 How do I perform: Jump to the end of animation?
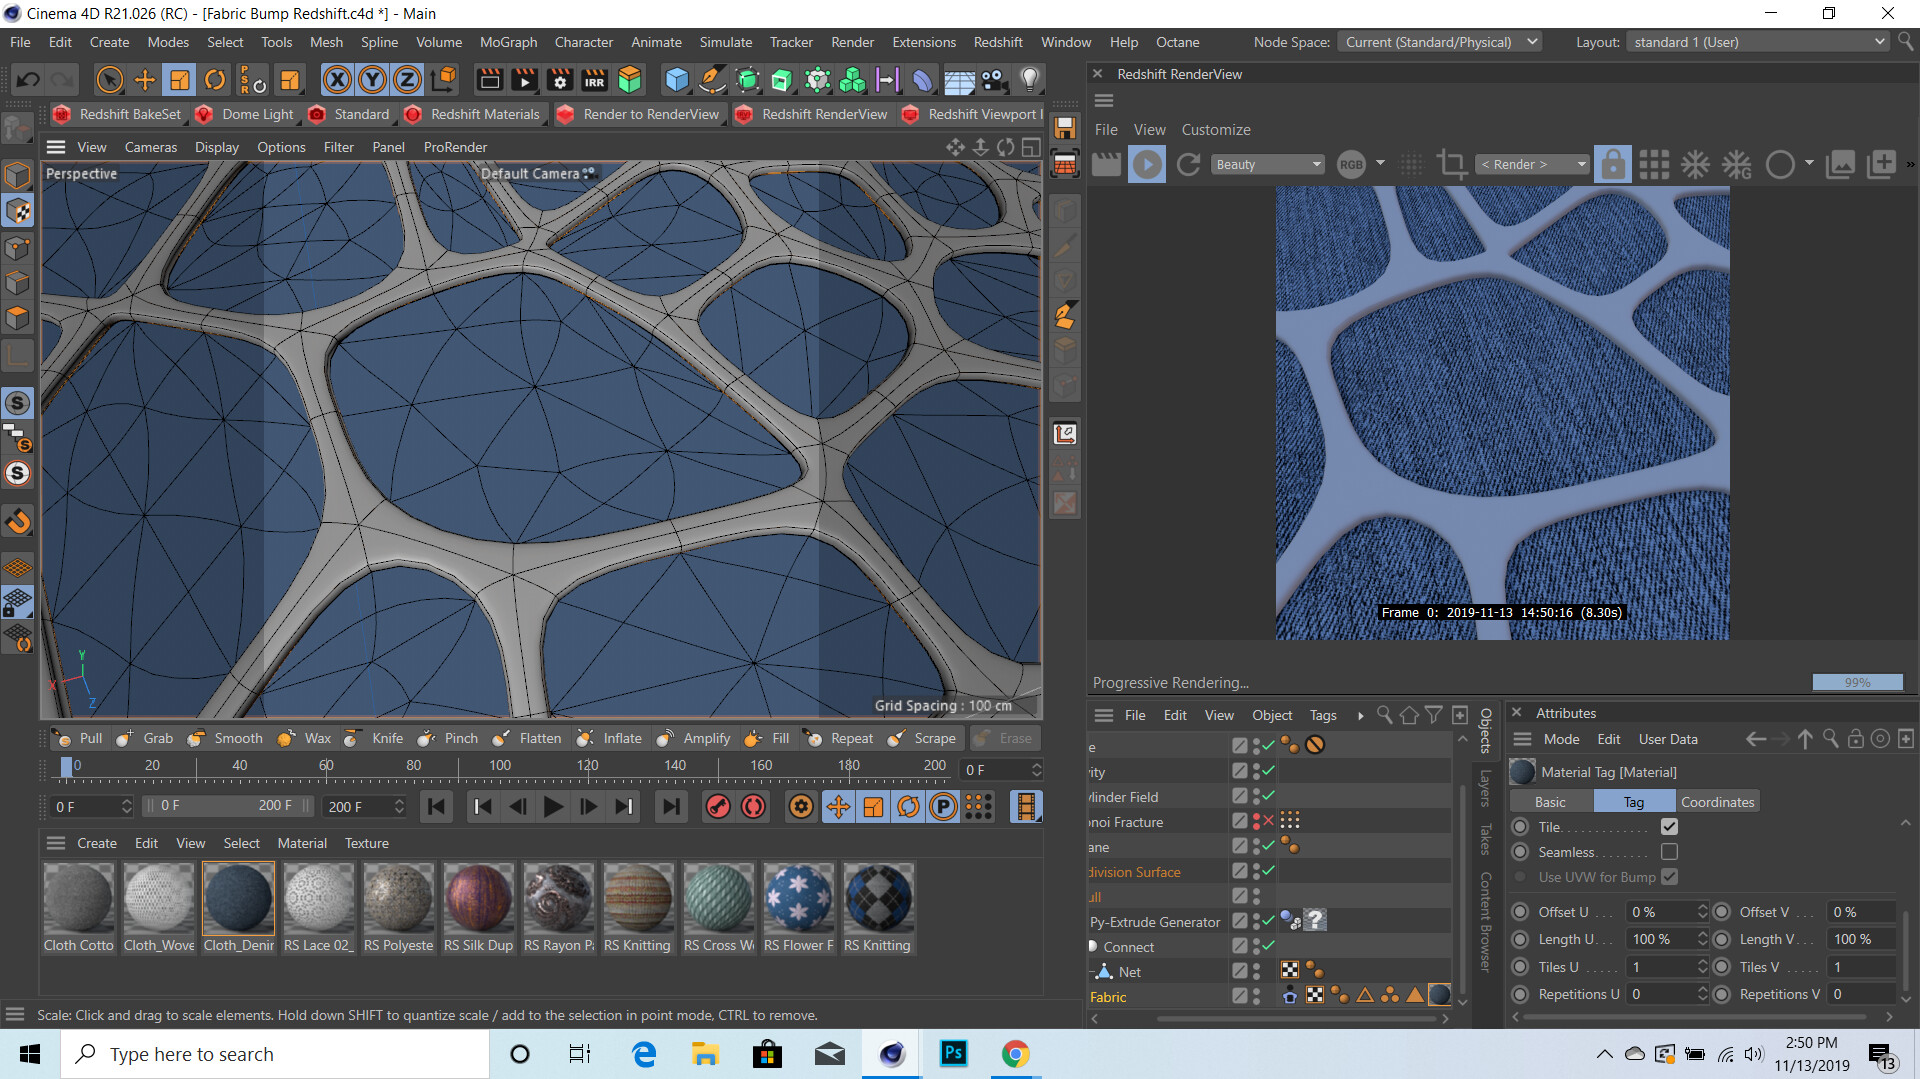[x=671, y=806]
